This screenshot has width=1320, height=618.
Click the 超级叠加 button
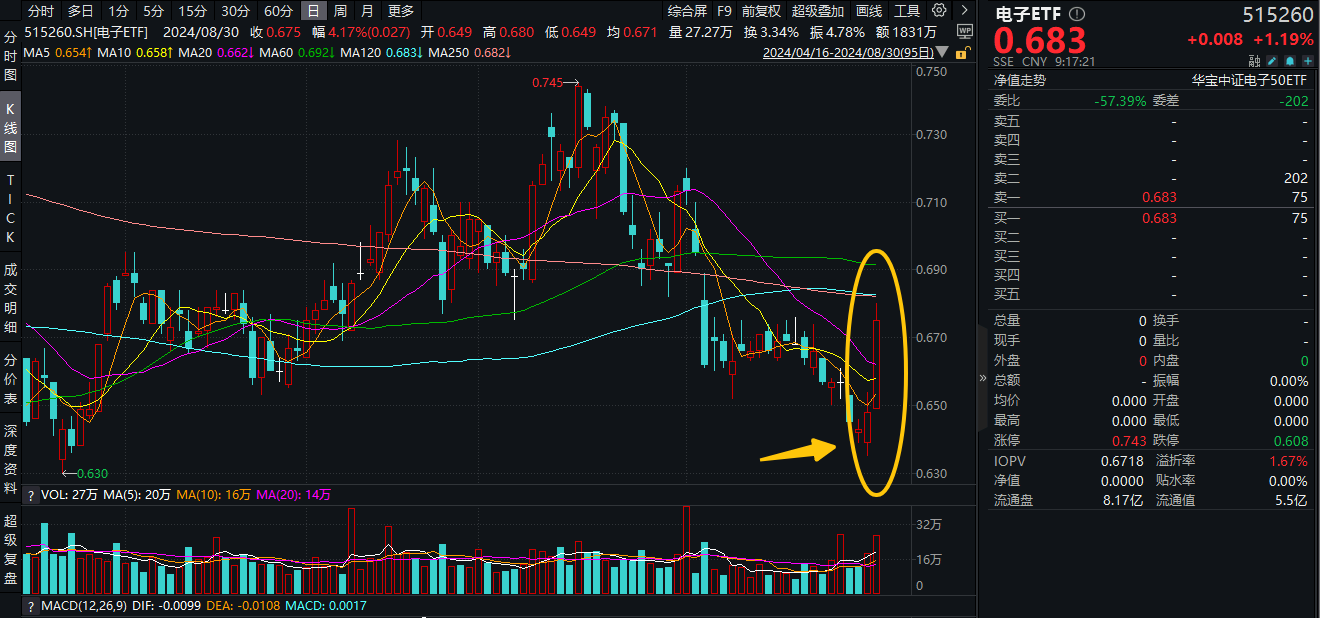[817, 11]
